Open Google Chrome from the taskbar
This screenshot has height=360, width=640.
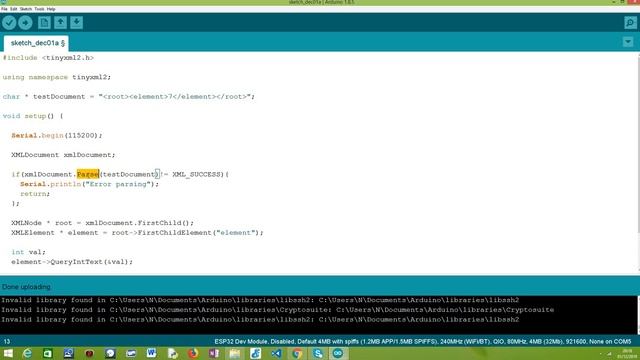297,353
